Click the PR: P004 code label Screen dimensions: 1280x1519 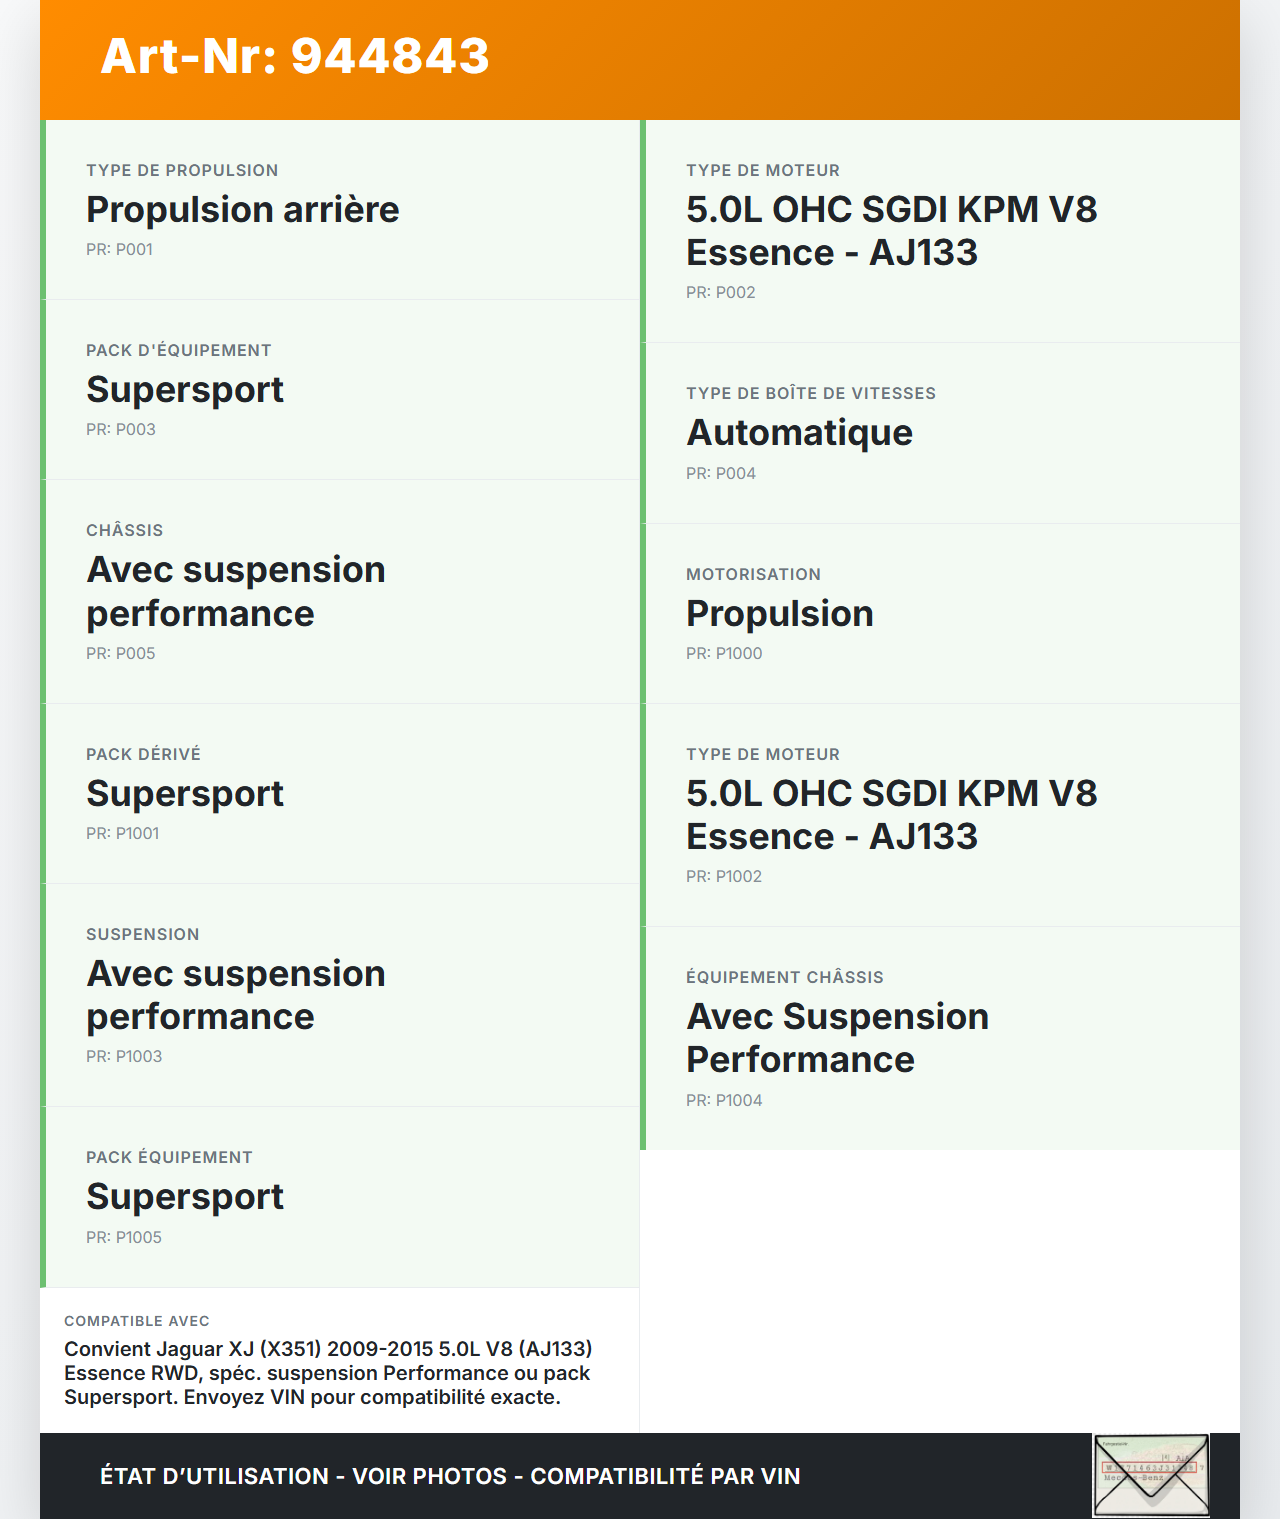click(x=720, y=474)
